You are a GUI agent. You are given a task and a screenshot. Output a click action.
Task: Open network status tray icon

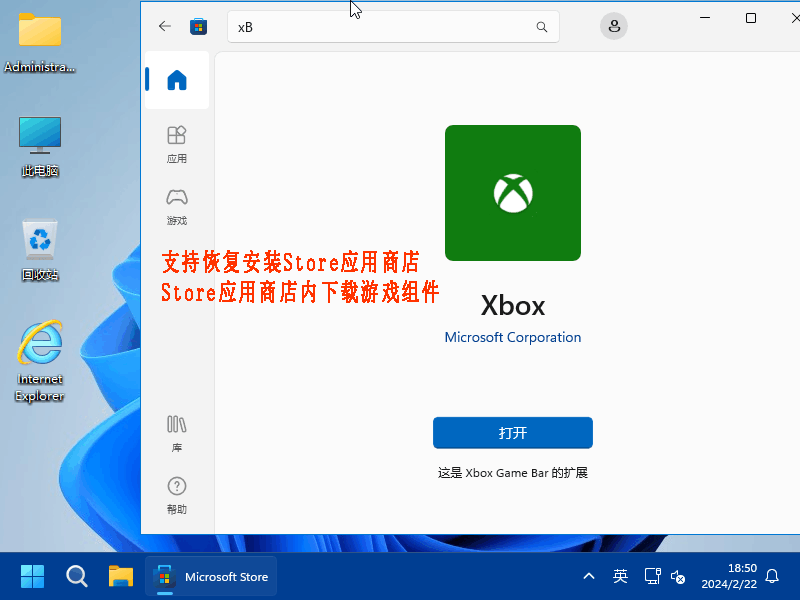click(653, 577)
